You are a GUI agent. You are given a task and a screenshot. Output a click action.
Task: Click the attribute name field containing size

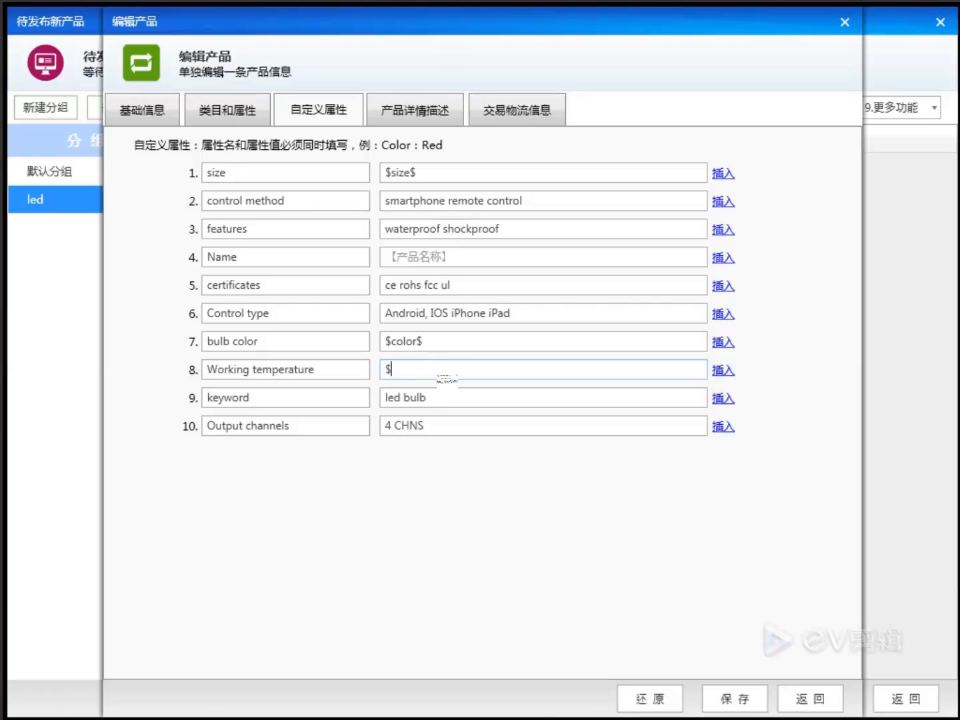point(285,173)
